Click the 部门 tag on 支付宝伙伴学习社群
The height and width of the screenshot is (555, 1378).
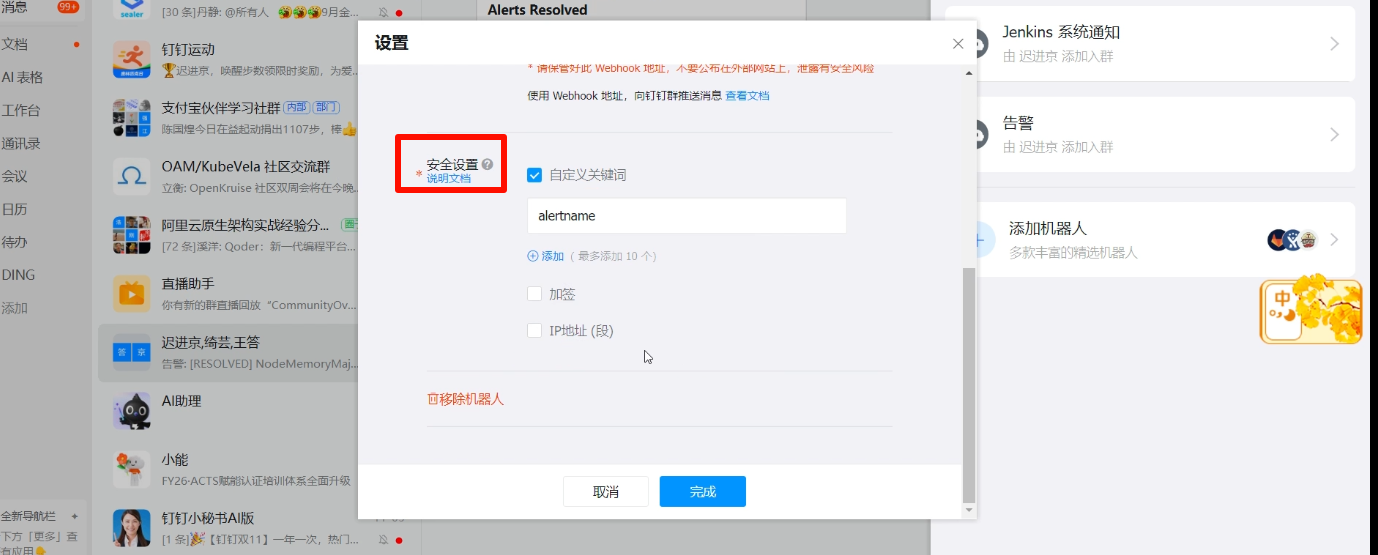pos(327,107)
